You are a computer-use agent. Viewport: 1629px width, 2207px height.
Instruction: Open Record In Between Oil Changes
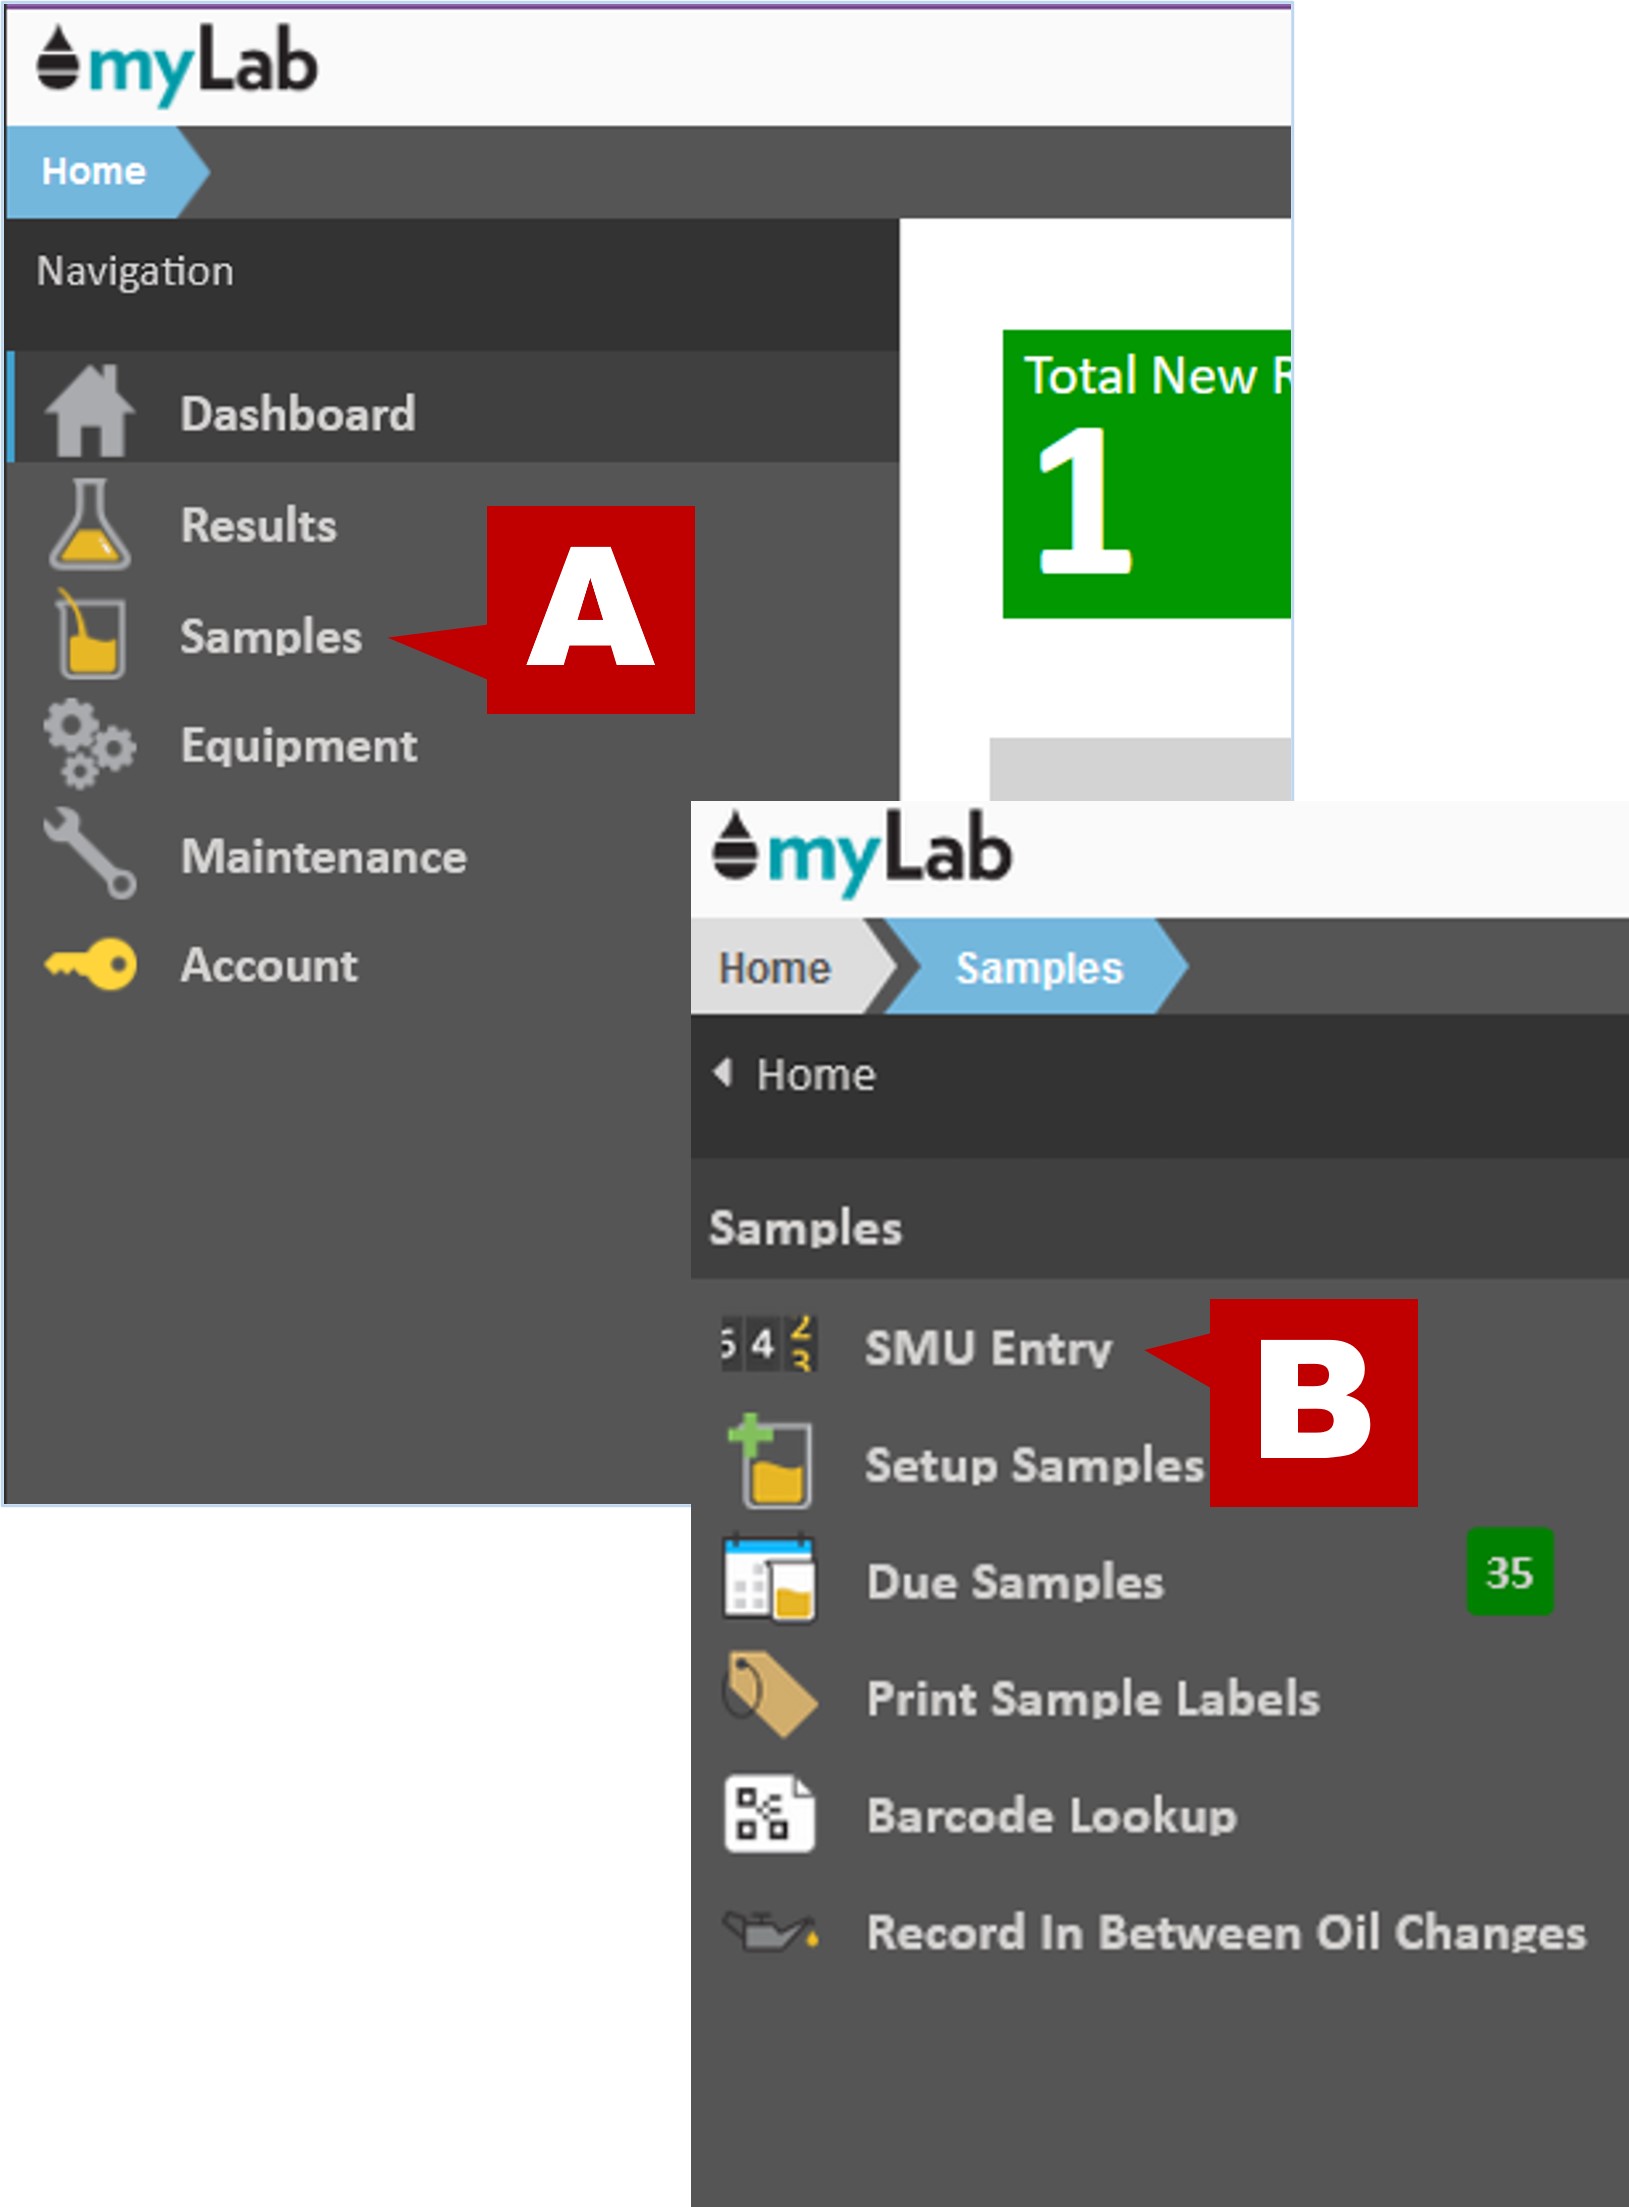1225,1931
